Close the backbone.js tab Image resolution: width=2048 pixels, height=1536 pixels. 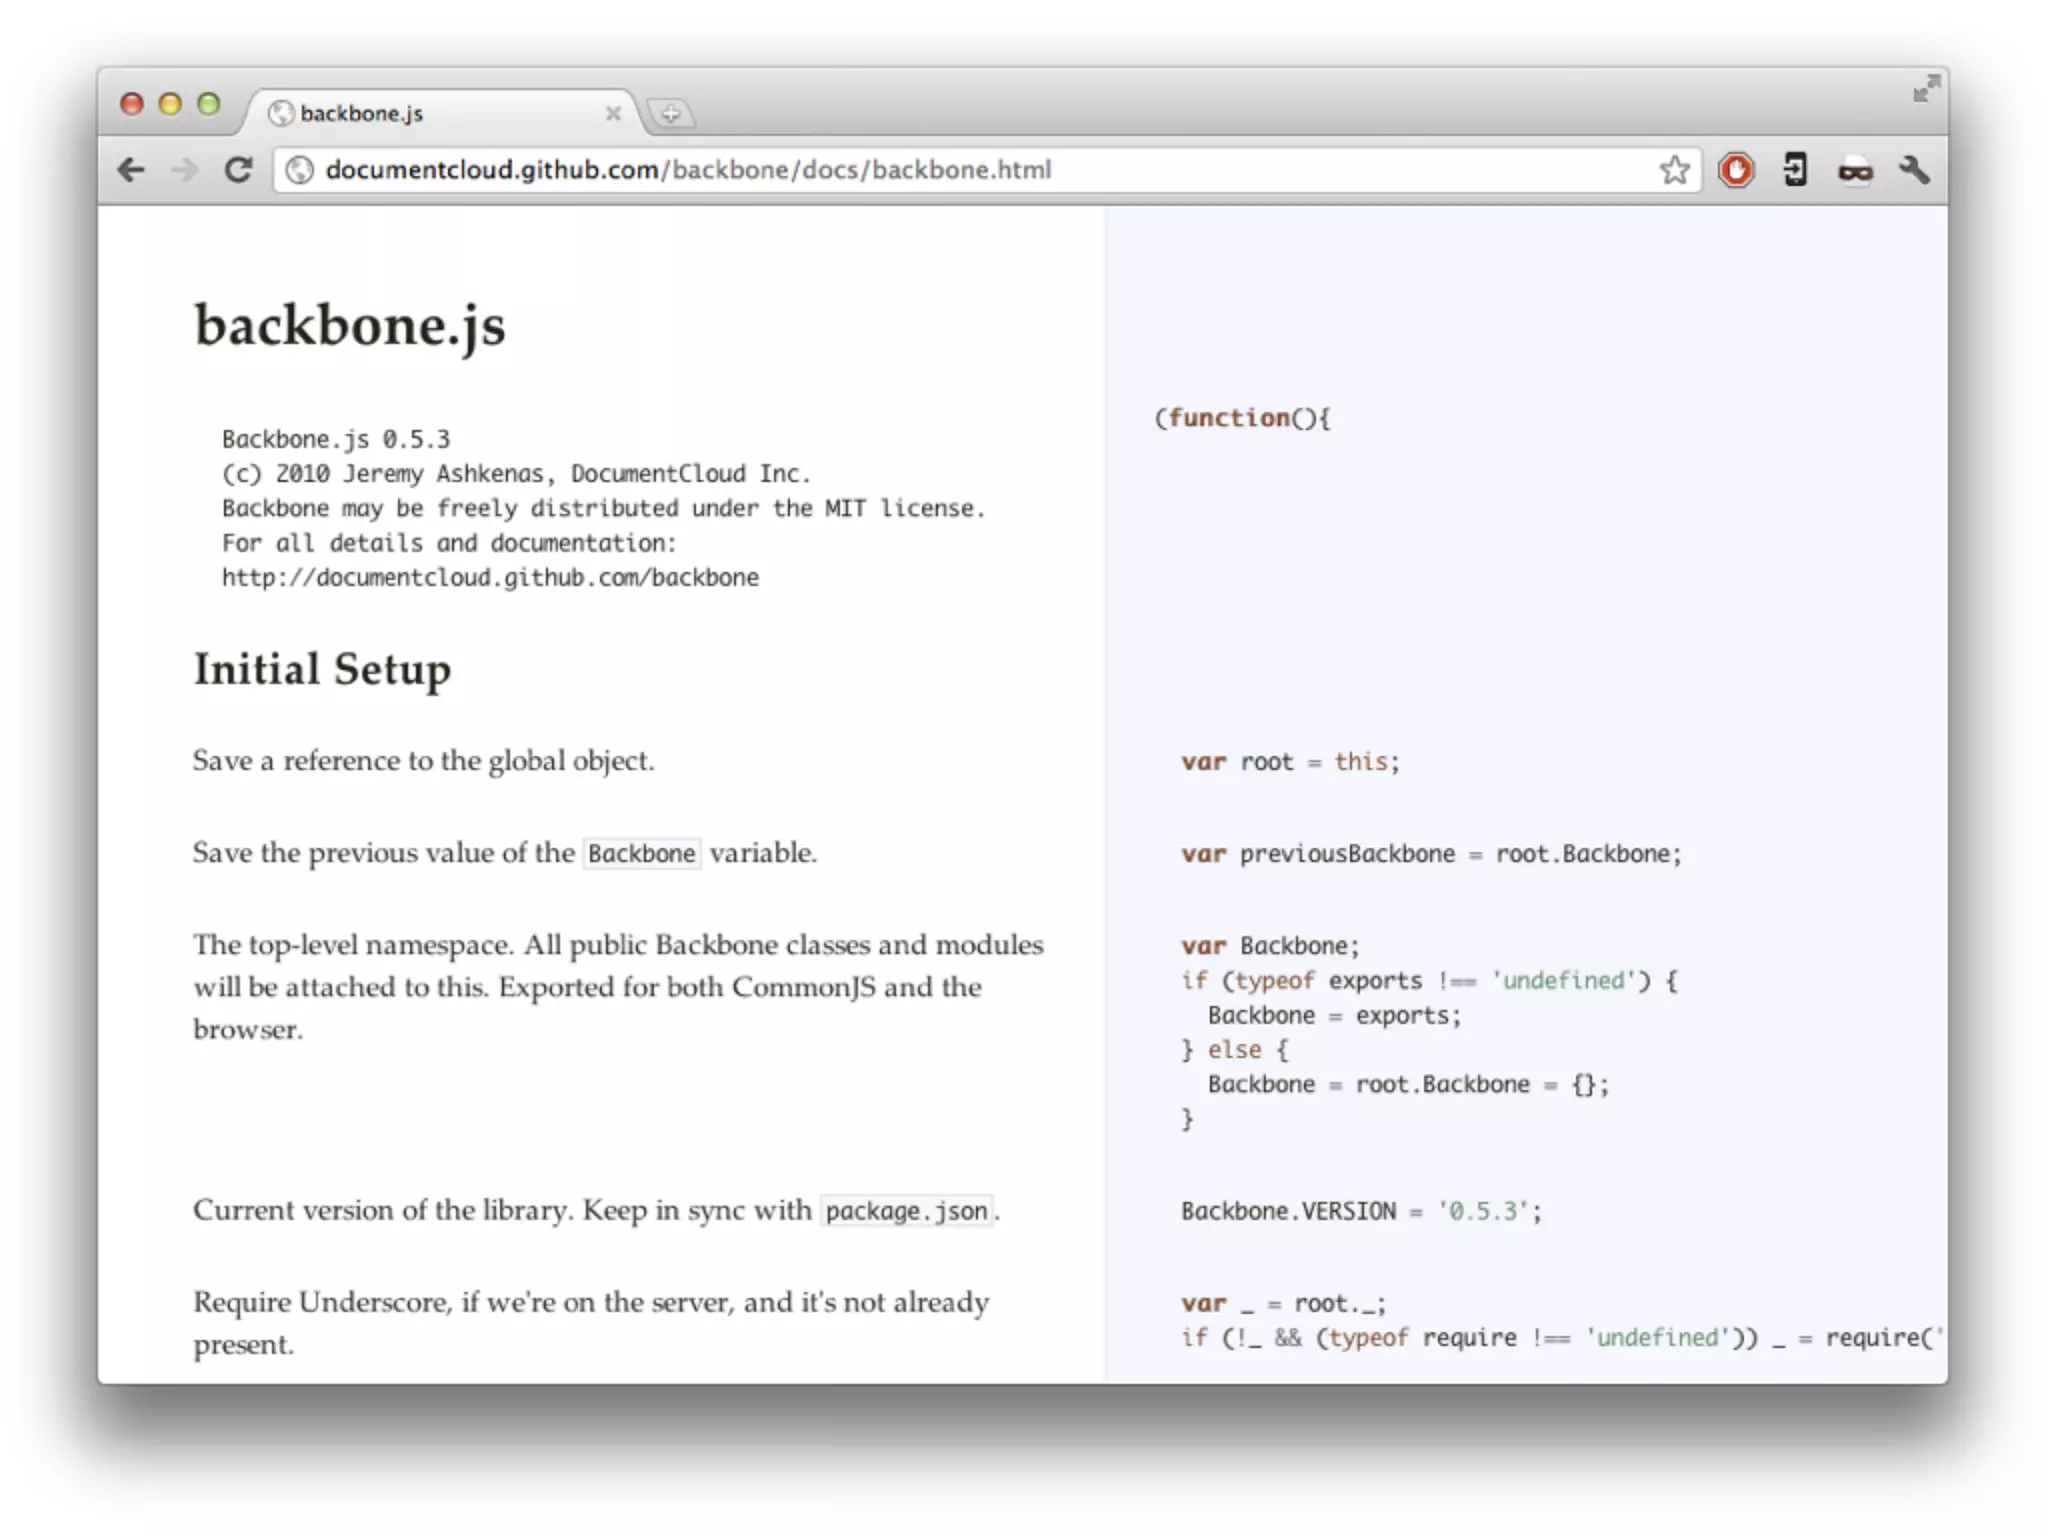click(x=613, y=114)
